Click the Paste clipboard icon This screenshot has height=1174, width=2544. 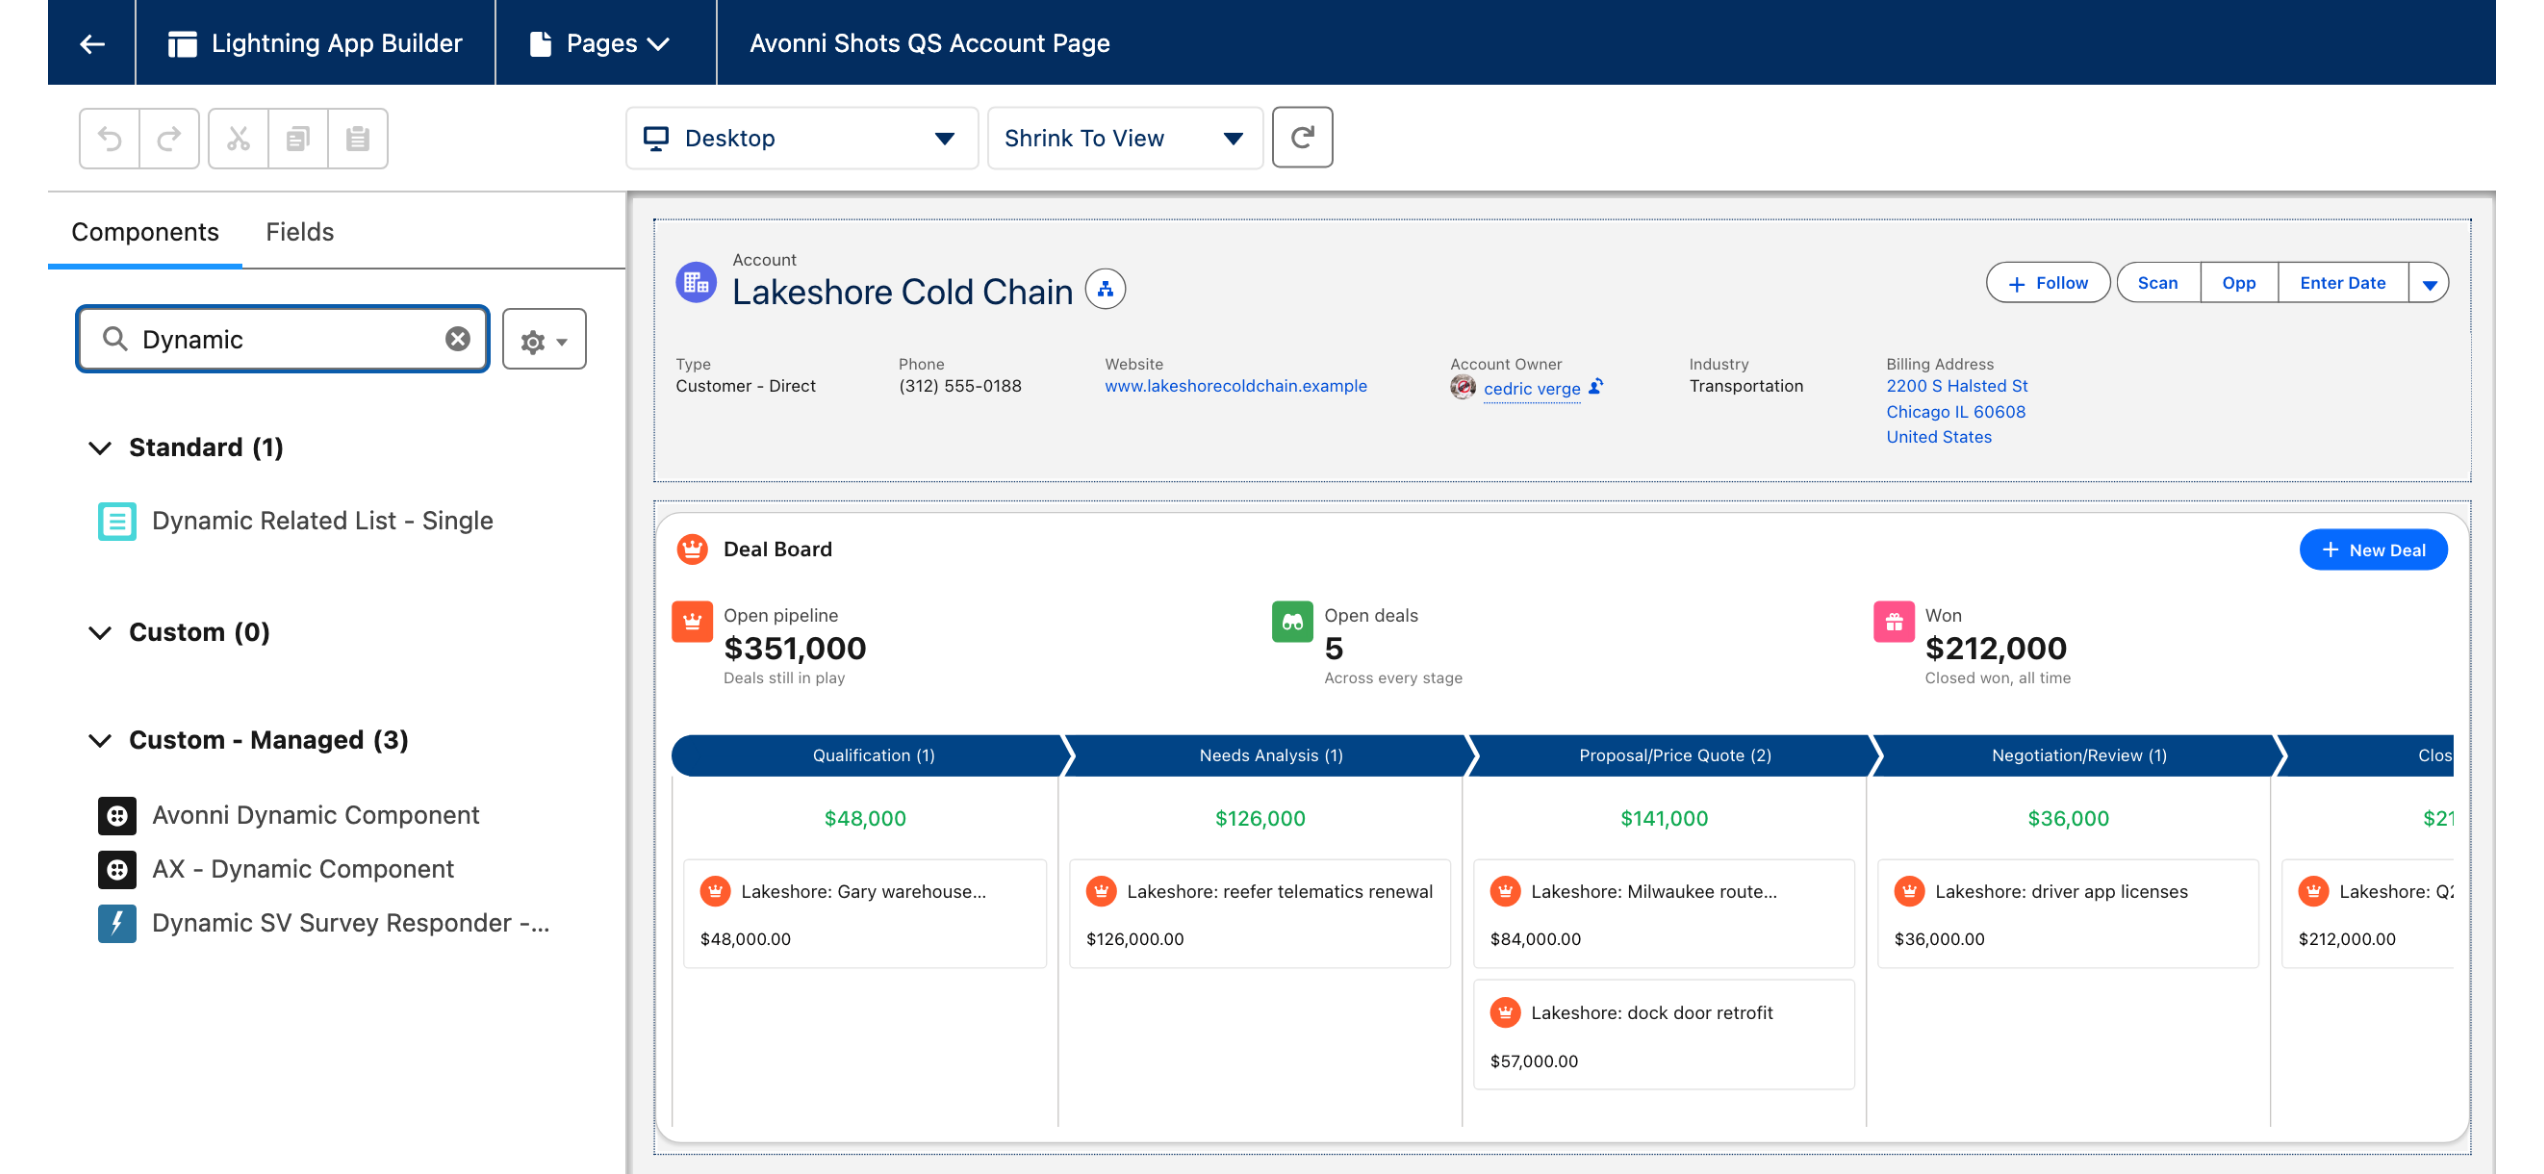pos(358,138)
